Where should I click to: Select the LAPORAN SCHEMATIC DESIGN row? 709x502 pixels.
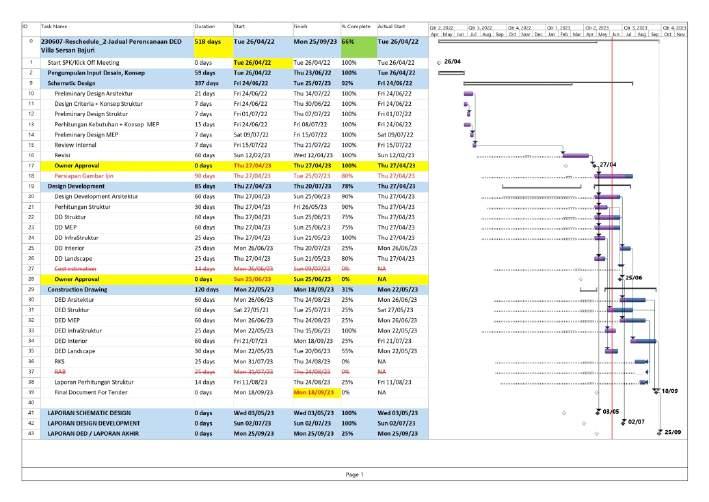(x=225, y=413)
